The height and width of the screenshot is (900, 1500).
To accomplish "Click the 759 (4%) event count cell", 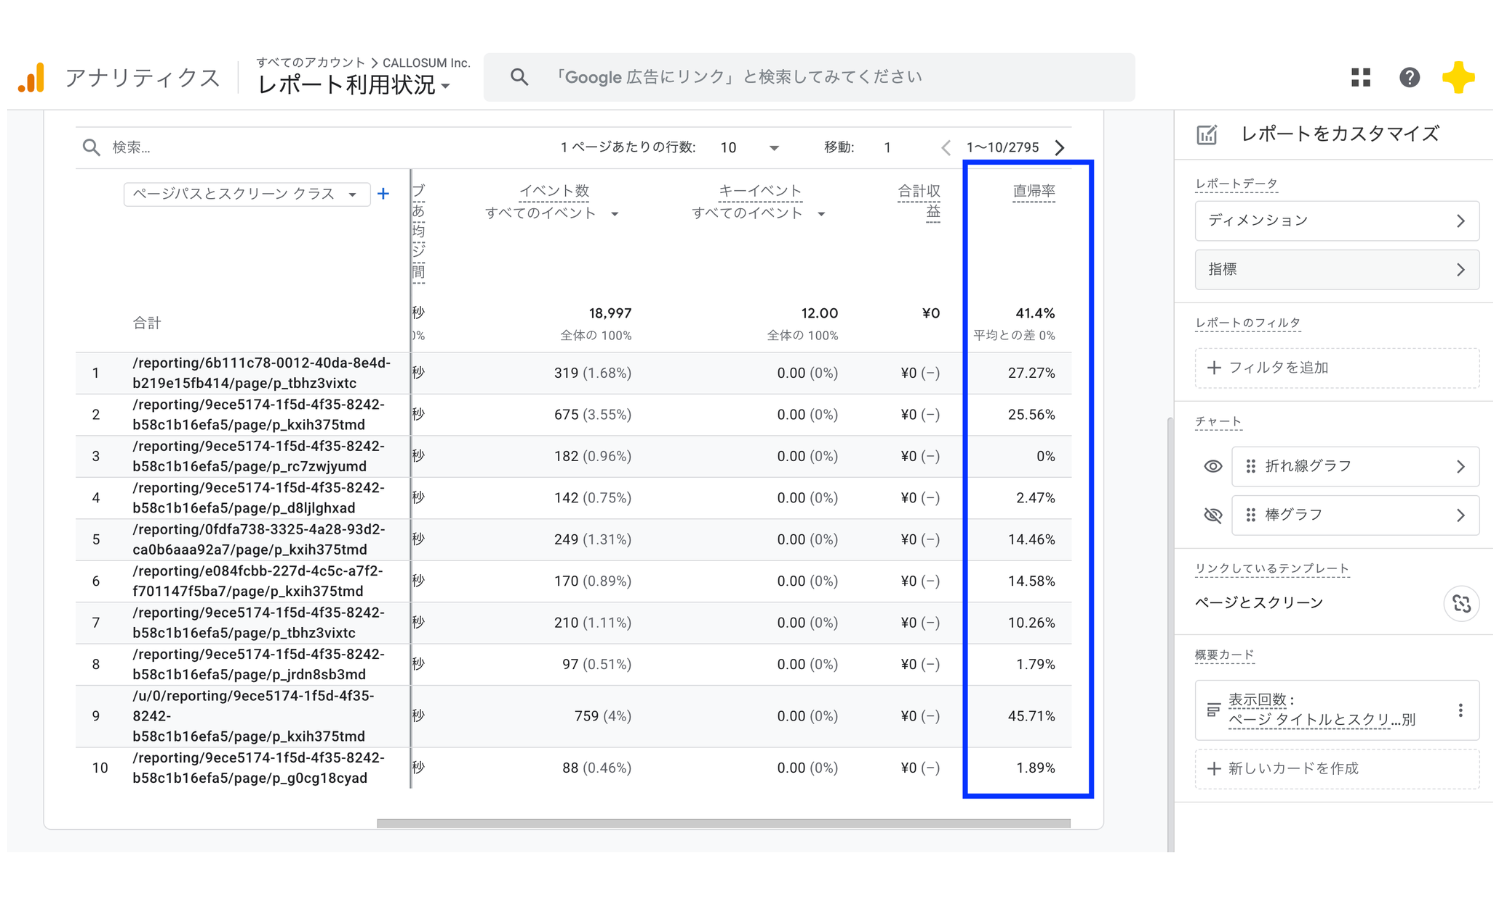I will coord(603,716).
